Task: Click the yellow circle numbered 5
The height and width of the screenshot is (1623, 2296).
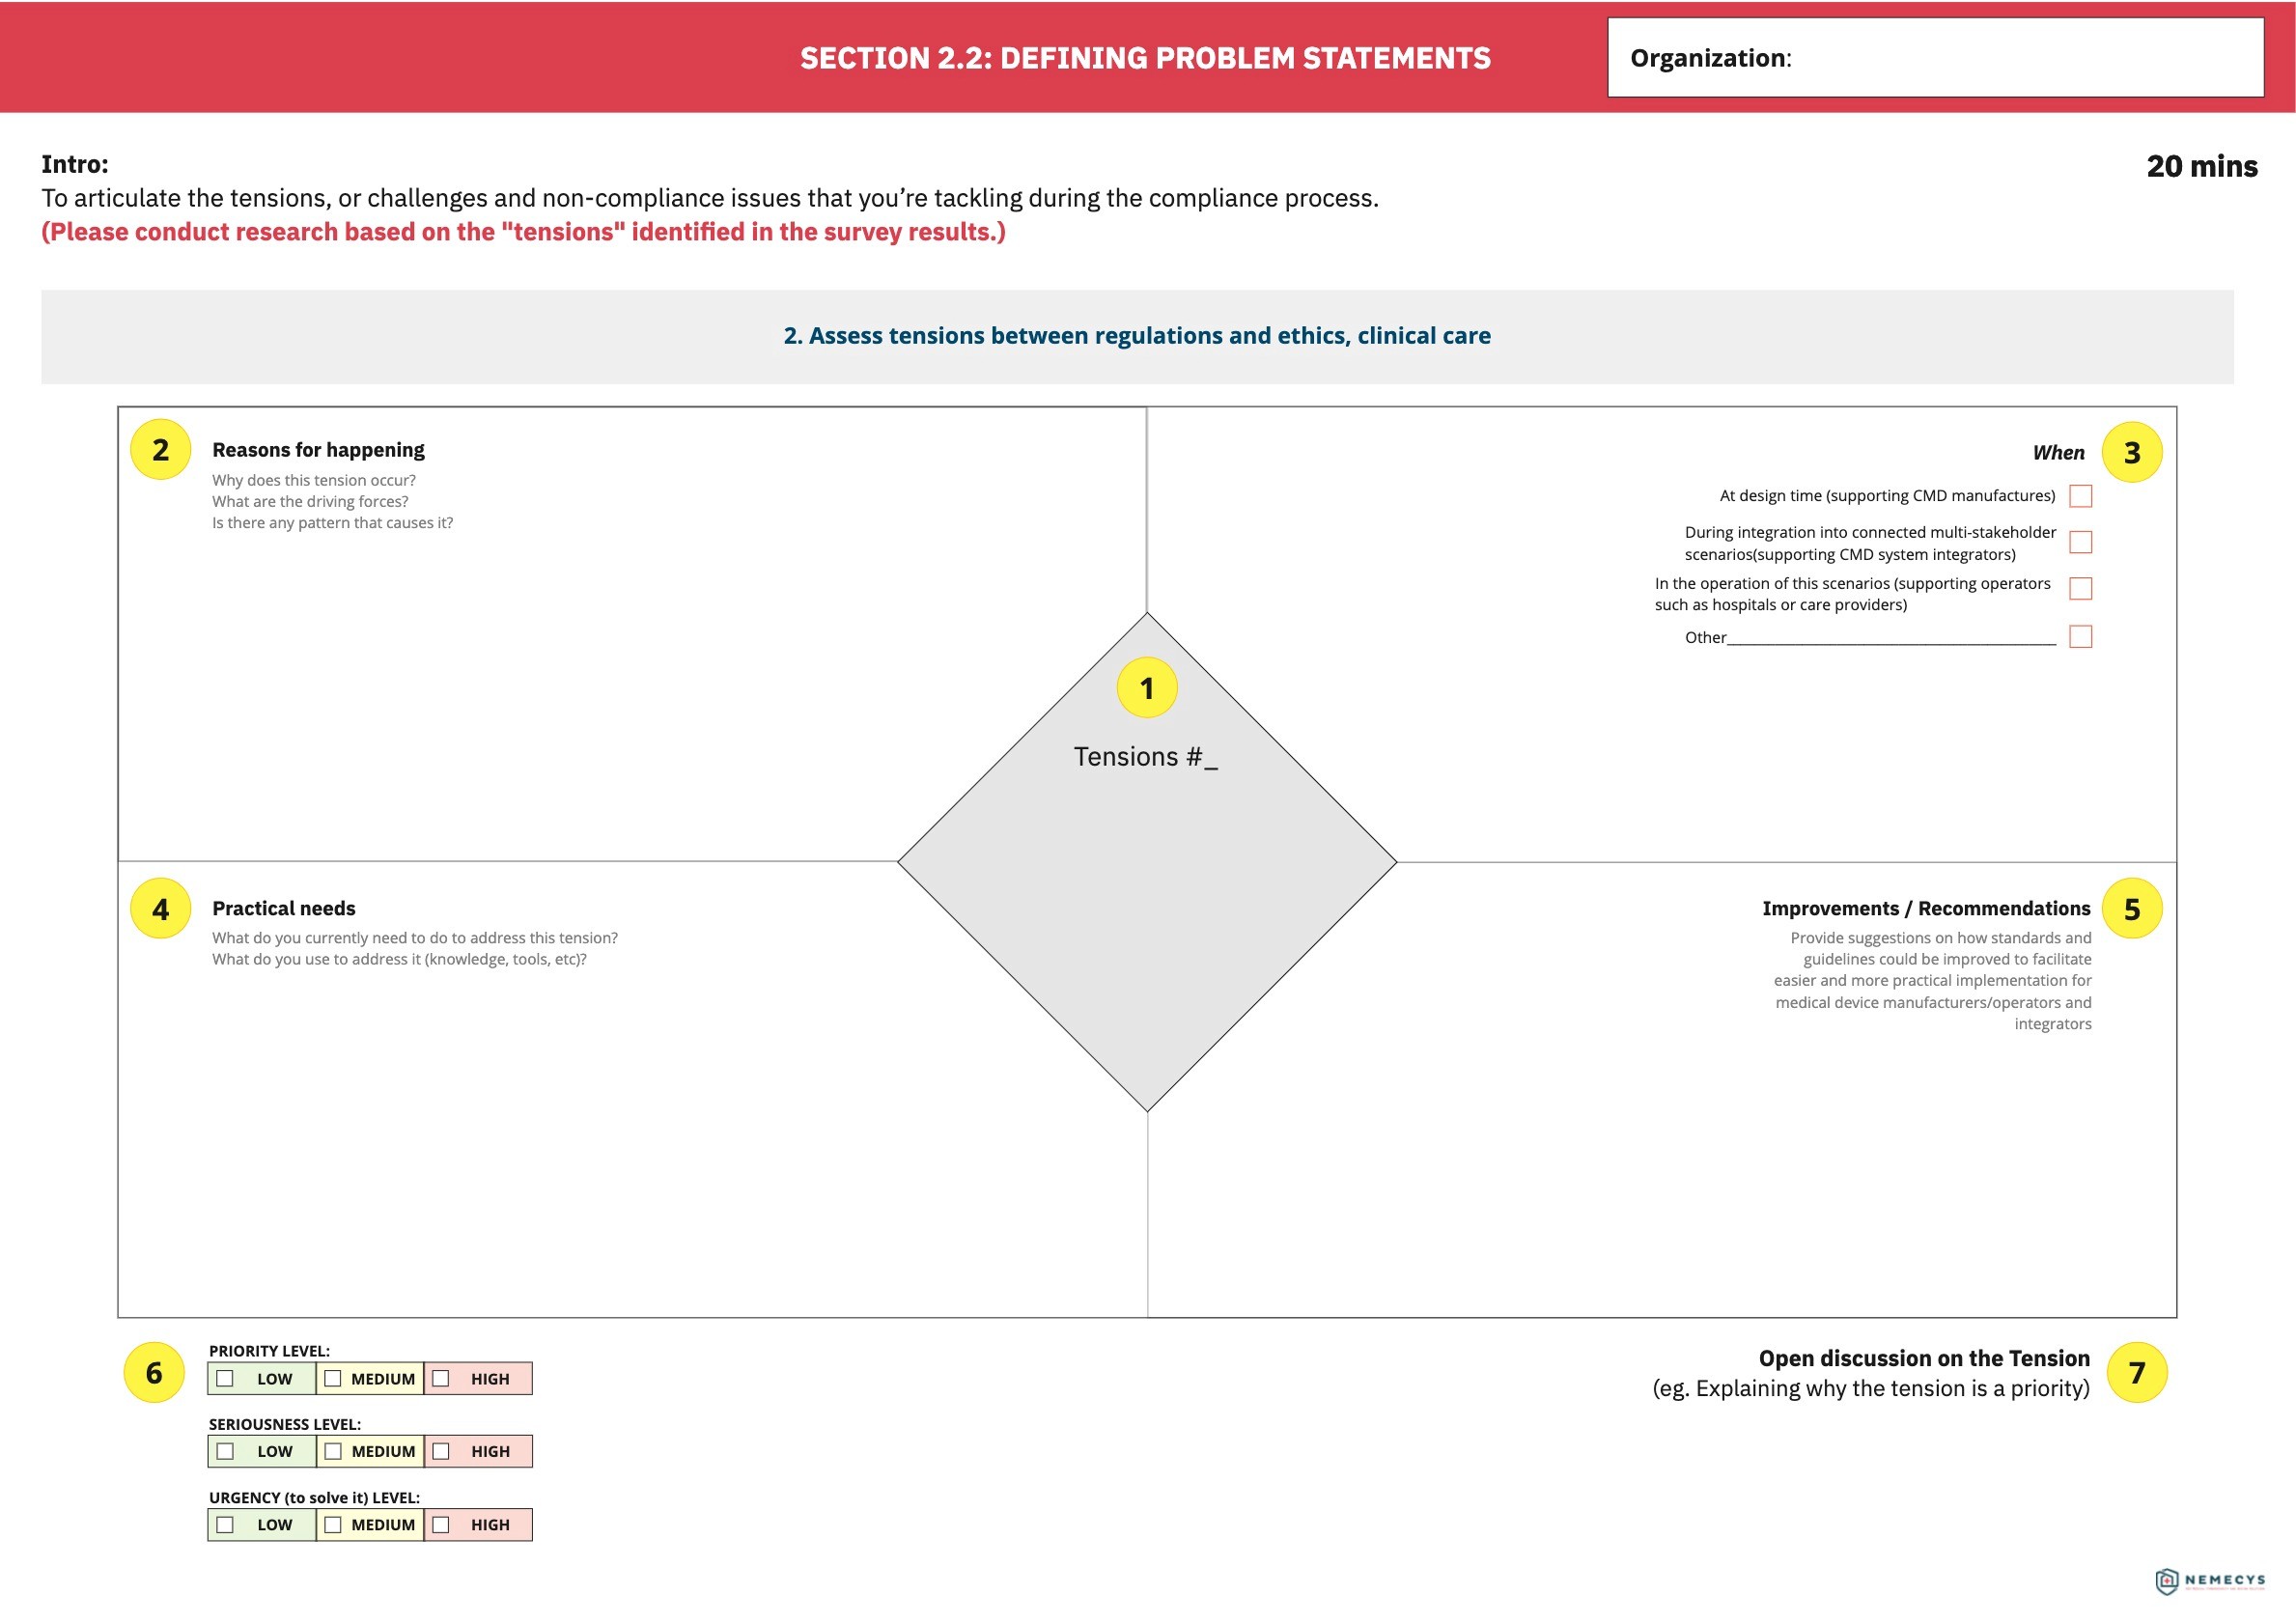Action: pos(2132,908)
